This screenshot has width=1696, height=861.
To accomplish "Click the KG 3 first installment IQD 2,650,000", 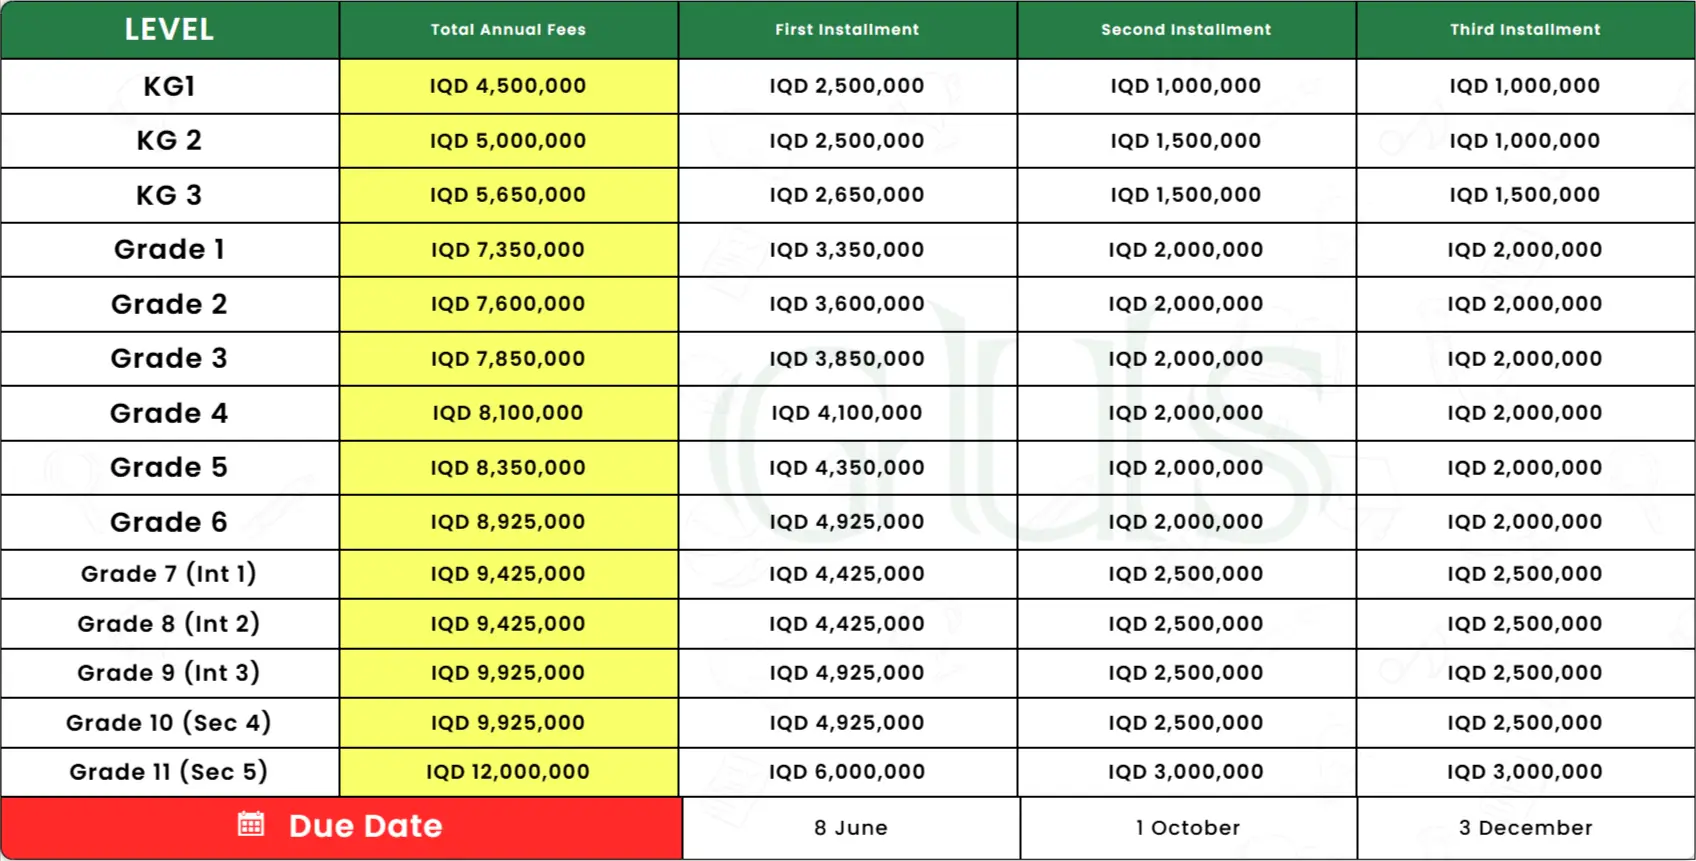I will (x=847, y=195).
